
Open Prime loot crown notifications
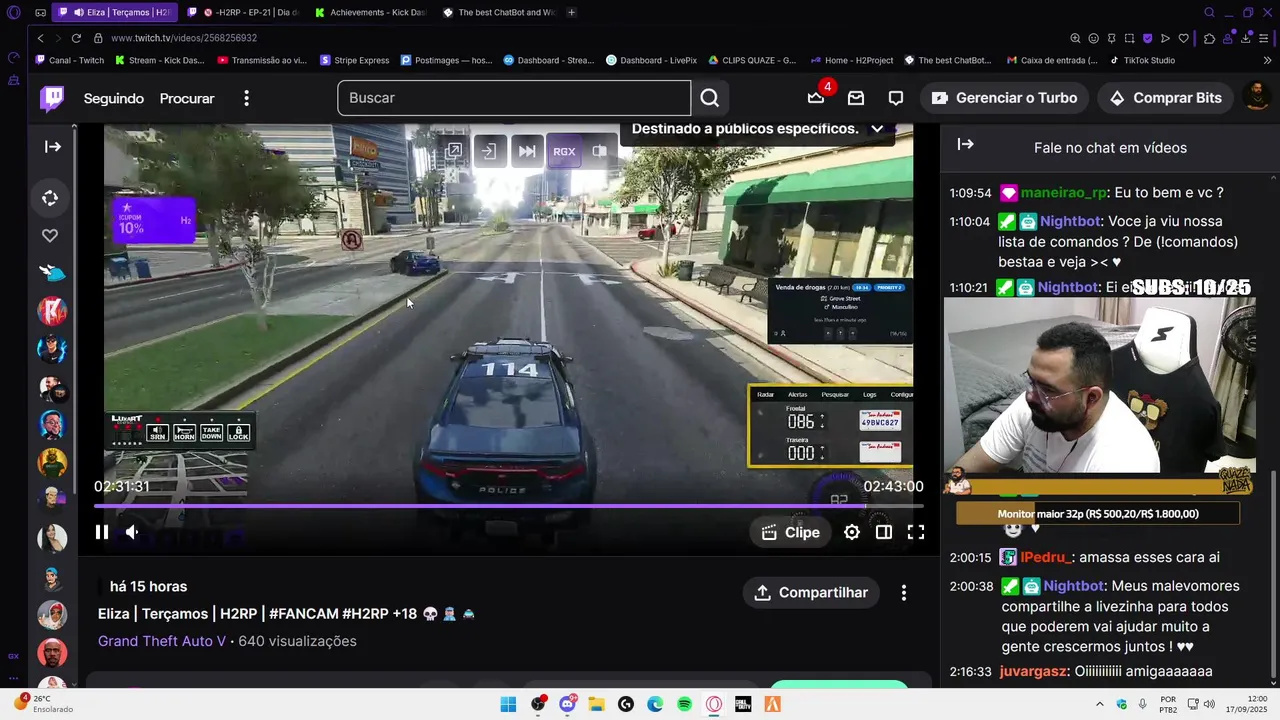pyautogui.click(x=816, y=98)
